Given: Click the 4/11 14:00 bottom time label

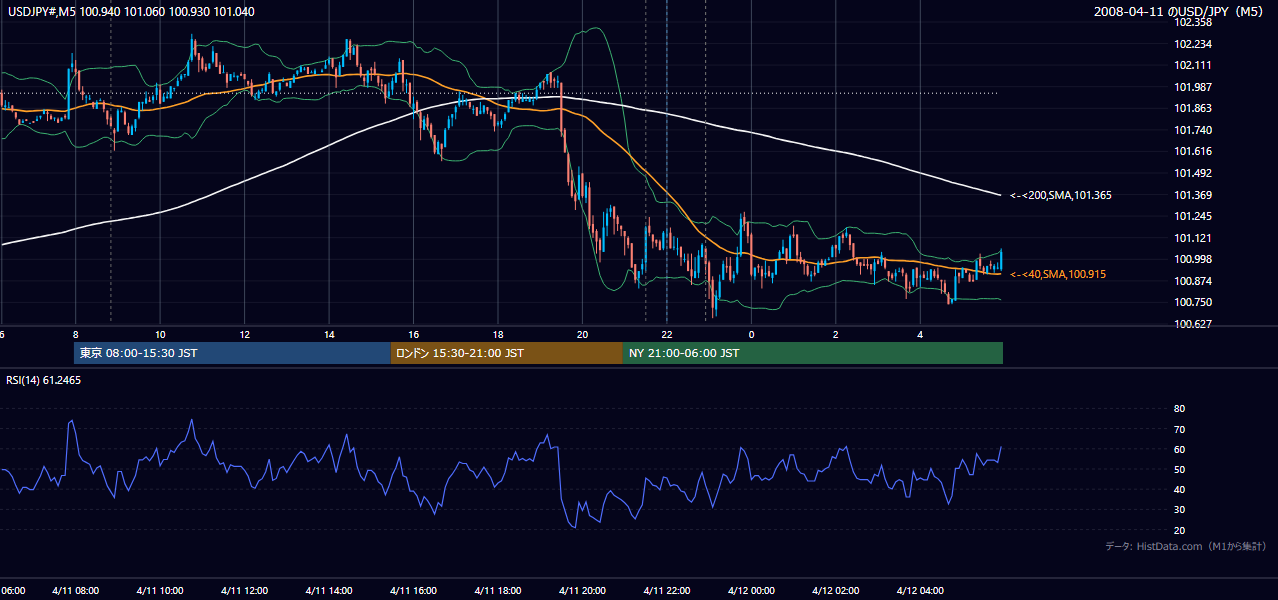Looking at the screenshot, I should click(x=329, y=591).
